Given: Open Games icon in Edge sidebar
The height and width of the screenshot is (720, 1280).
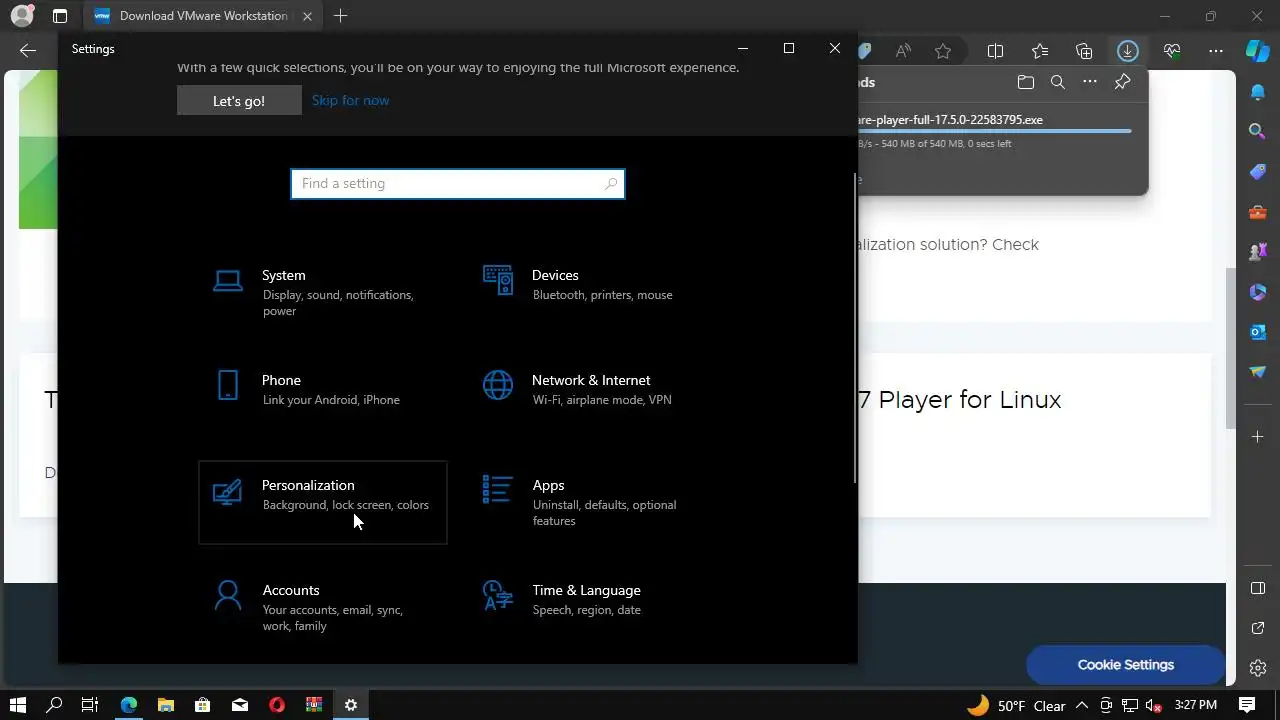Looking at the screenshot, I should [1258, 252].
